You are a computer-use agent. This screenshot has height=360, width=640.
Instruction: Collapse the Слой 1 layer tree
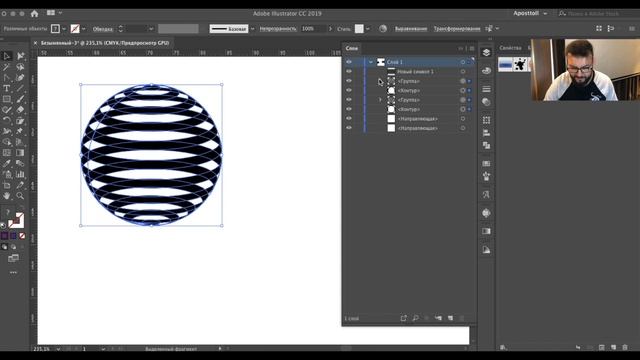[371, 62]
